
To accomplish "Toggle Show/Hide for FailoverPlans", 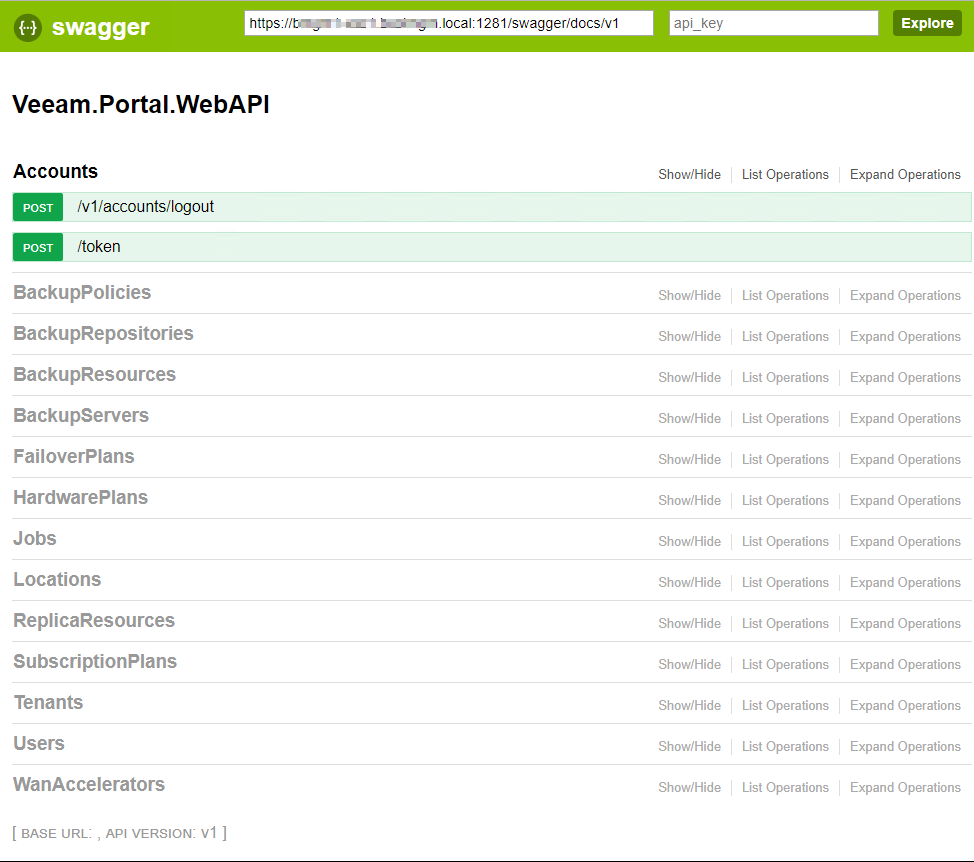I will (690, 460).
